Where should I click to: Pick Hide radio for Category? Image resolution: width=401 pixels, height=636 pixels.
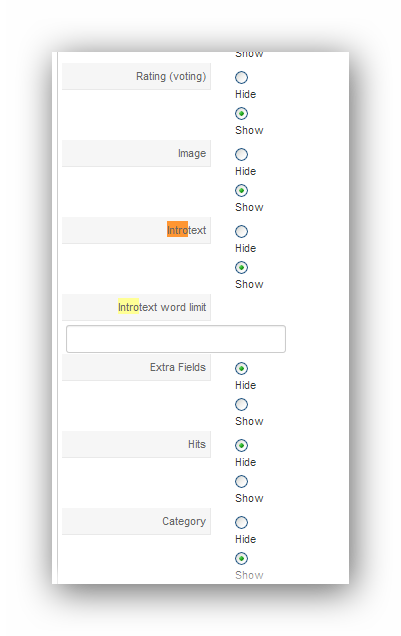pyautogui.click(x=241, y=522)
